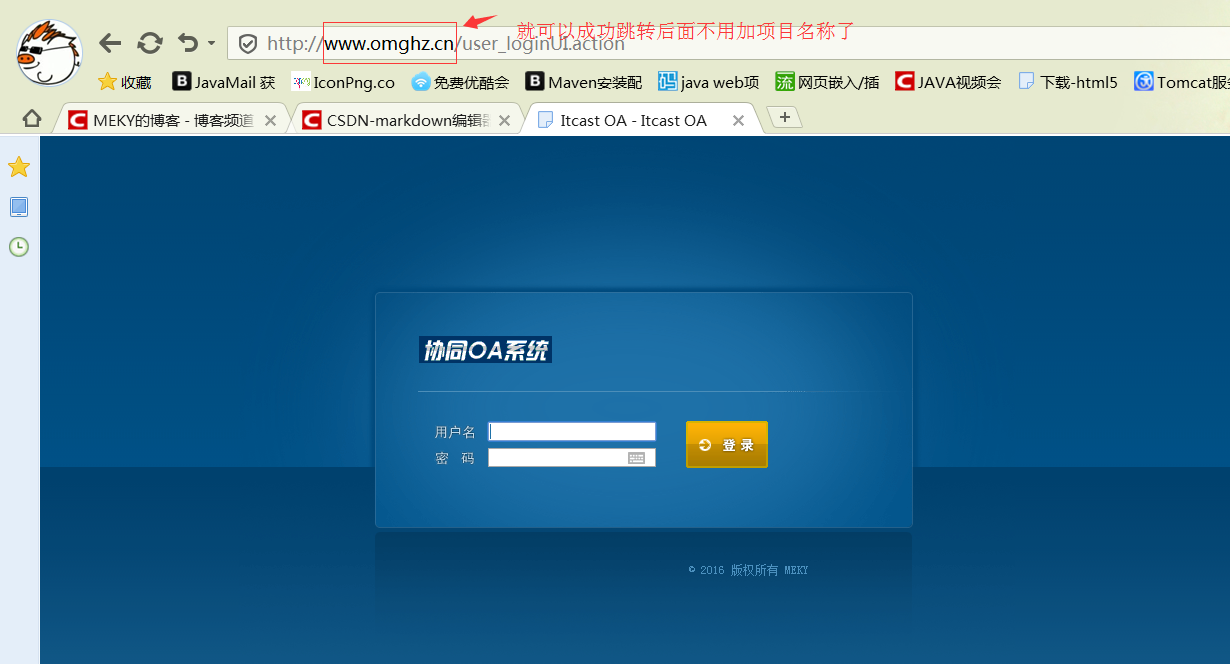This screenshot has height=664, width=1230.
Task: Click the home icon beside tabs
Action: click(x=32, y=119)
